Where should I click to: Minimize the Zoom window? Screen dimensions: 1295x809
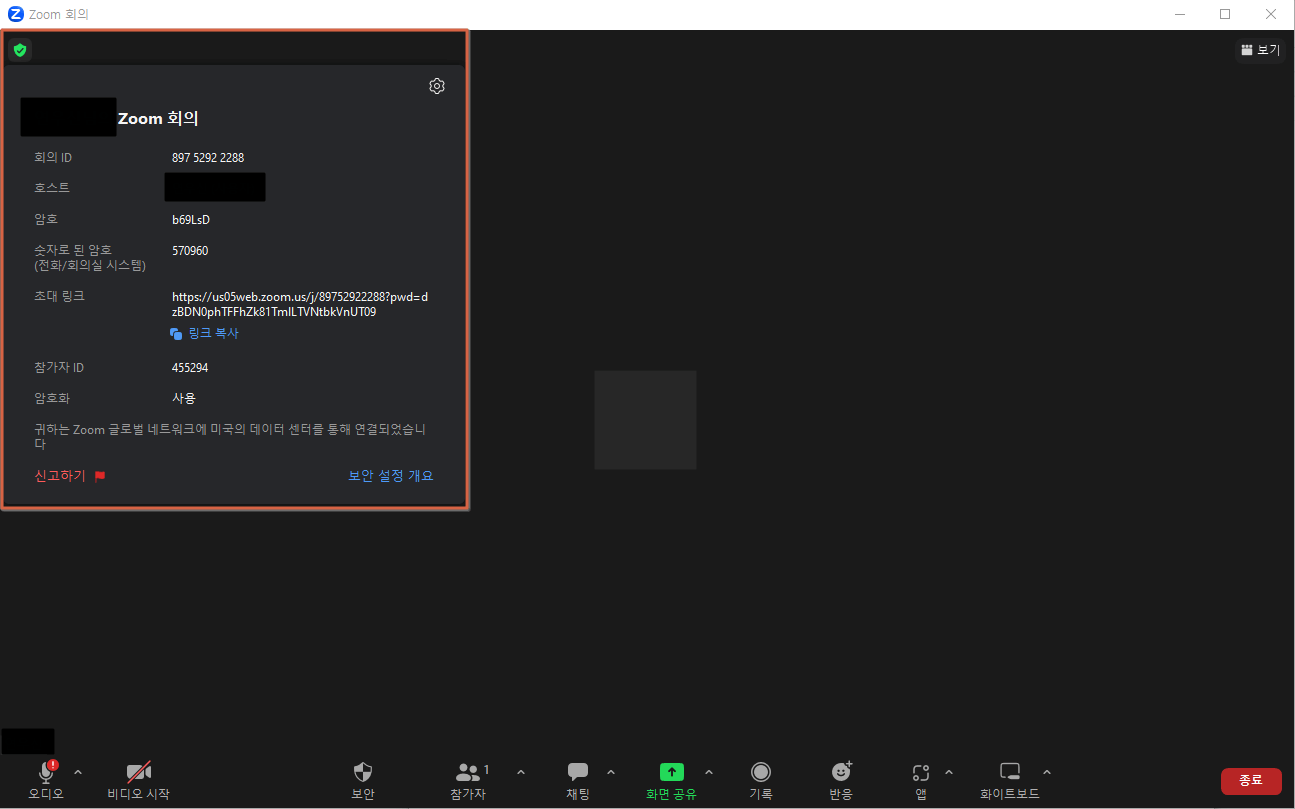pyautogui.click(x=1181, y=14)
